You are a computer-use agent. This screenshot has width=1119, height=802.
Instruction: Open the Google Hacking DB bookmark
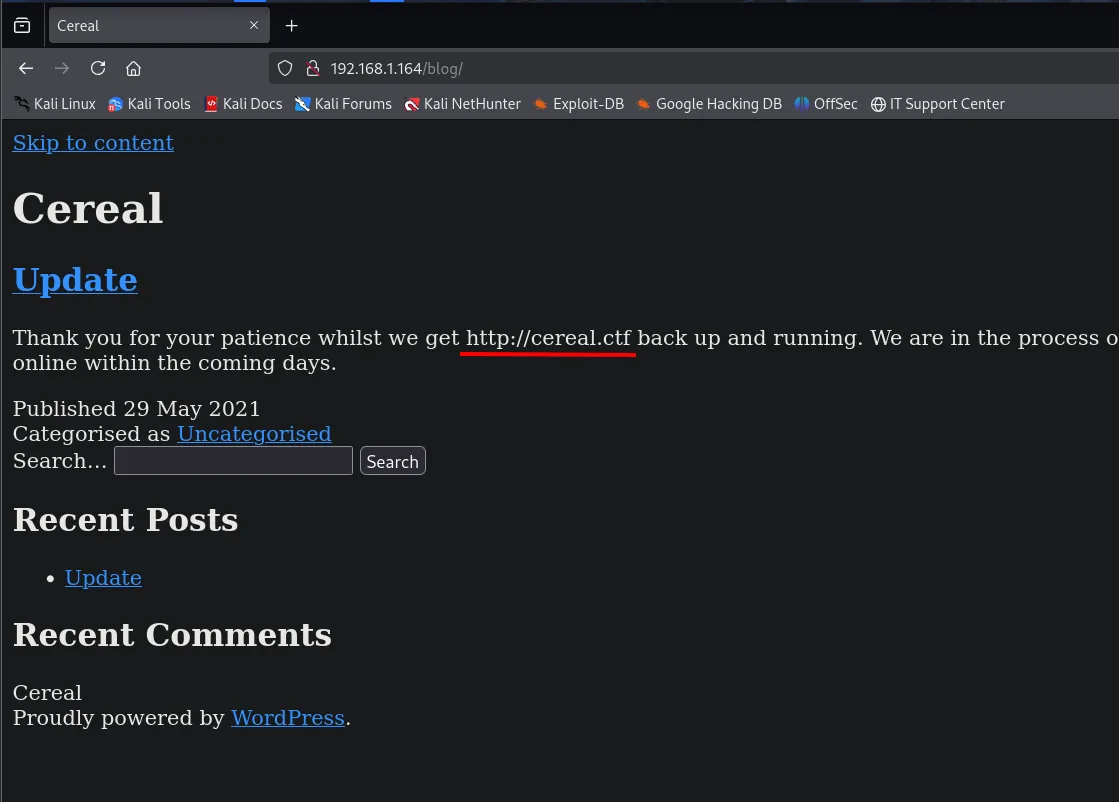point(709,104)
